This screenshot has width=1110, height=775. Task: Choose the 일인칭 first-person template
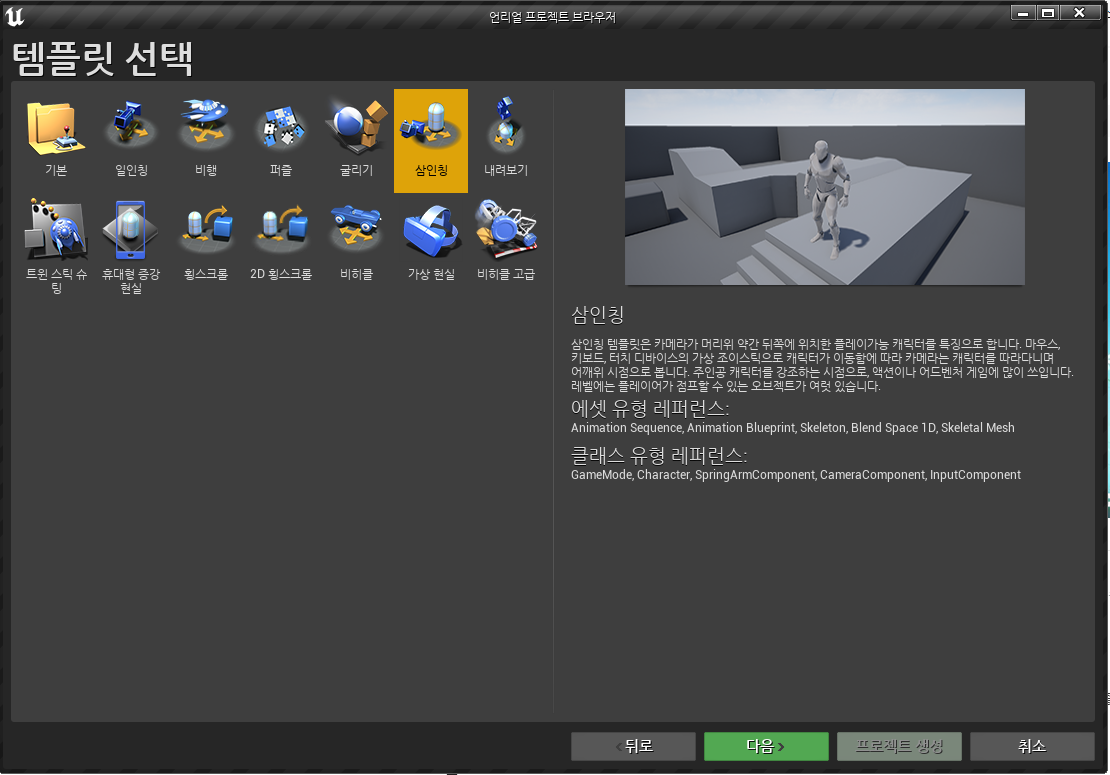click(131, 140)
